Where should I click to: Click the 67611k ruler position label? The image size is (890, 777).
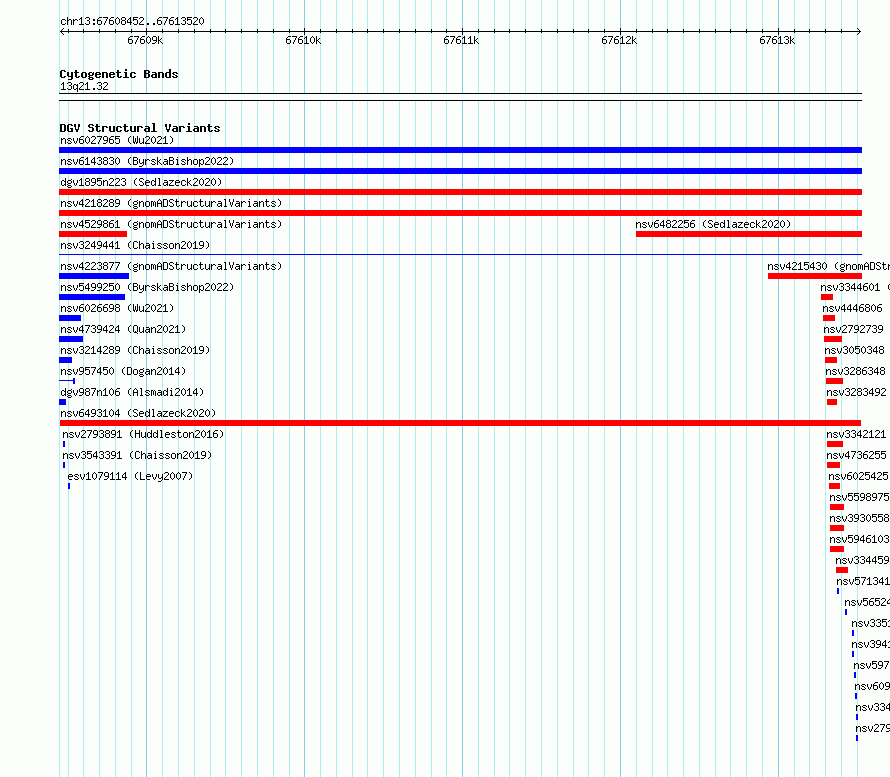461,40
